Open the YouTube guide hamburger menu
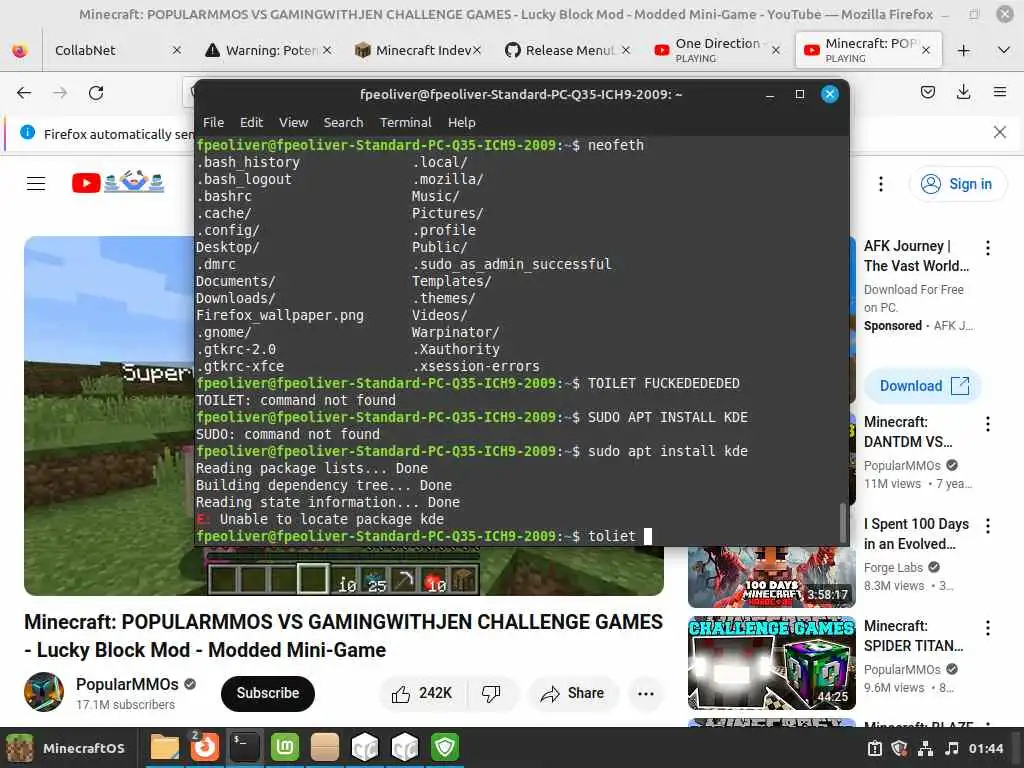1024x768 pixels. (36, 184)
